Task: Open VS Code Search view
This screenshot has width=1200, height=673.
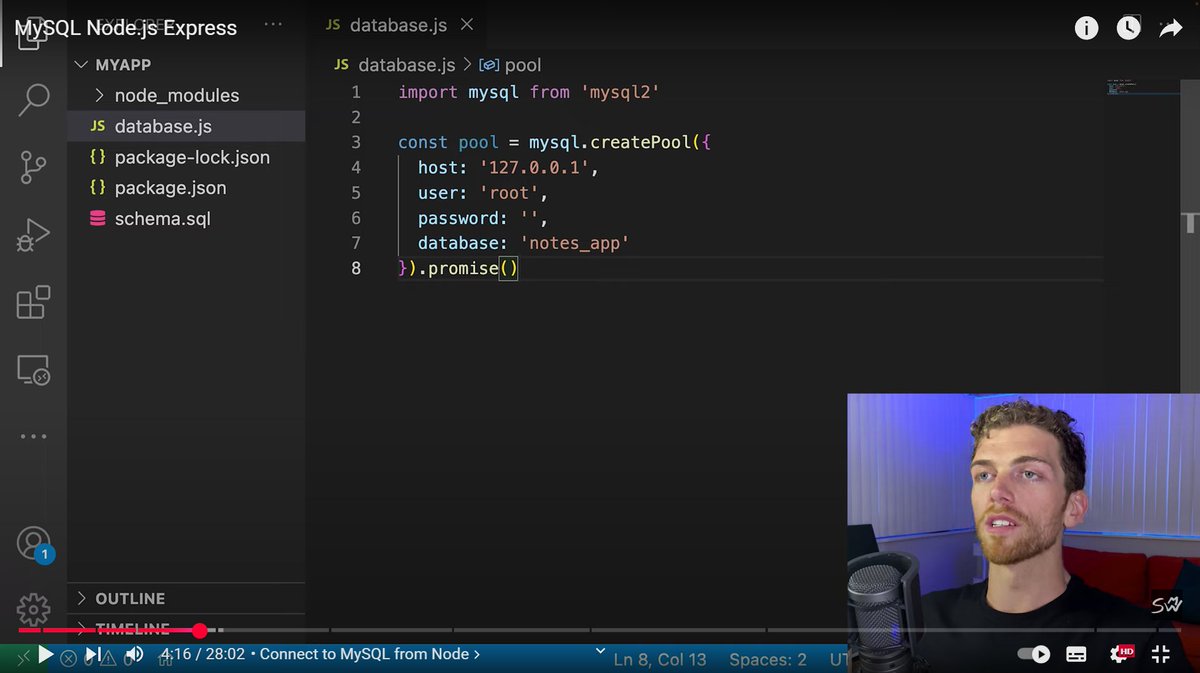Action: pos(34,99)
